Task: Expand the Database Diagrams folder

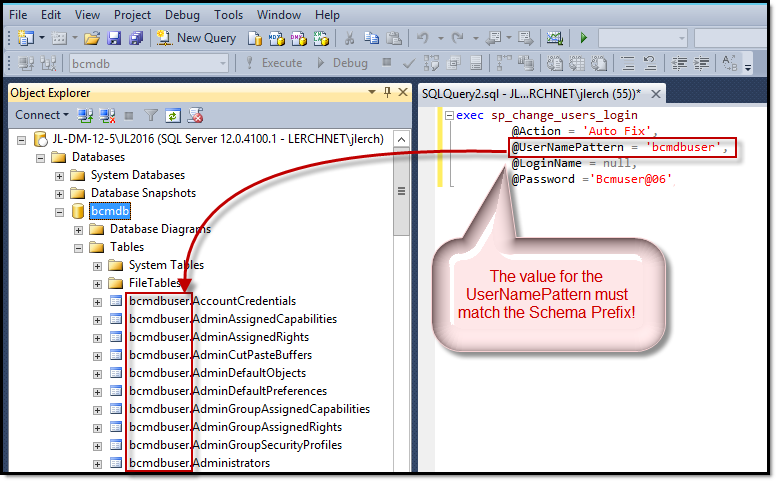Action: [x=79, y=230]
